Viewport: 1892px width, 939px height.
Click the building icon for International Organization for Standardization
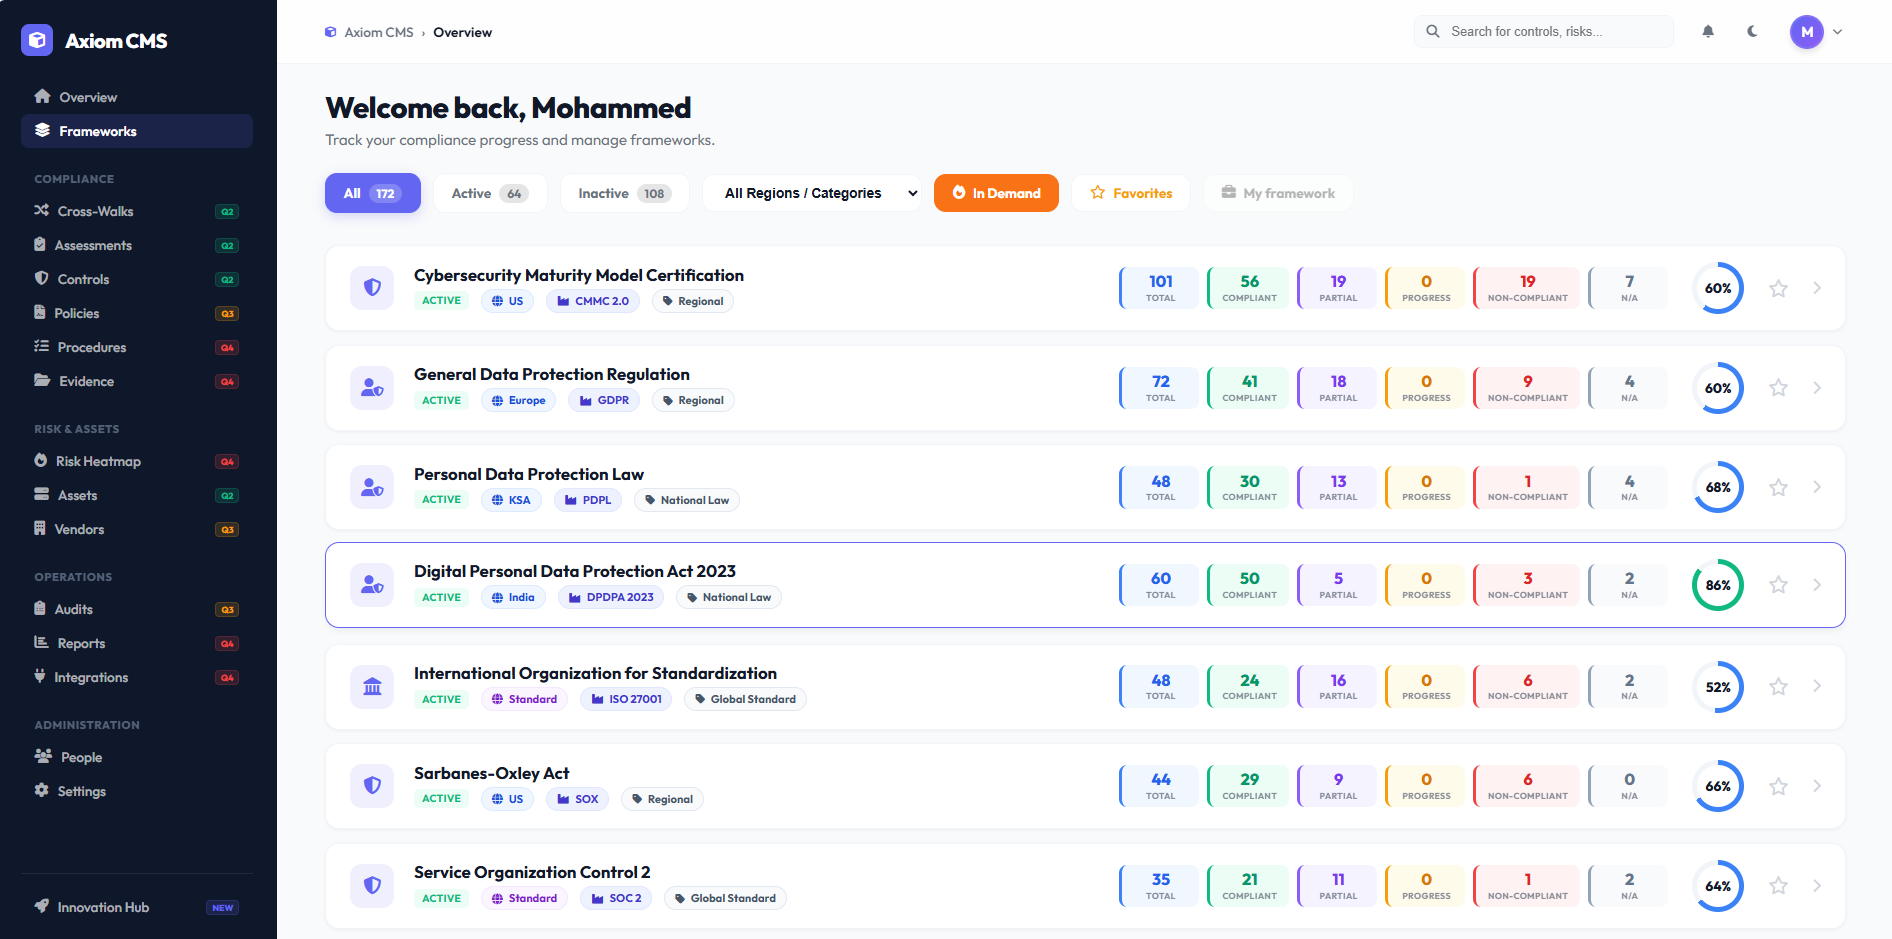(372, 687)
